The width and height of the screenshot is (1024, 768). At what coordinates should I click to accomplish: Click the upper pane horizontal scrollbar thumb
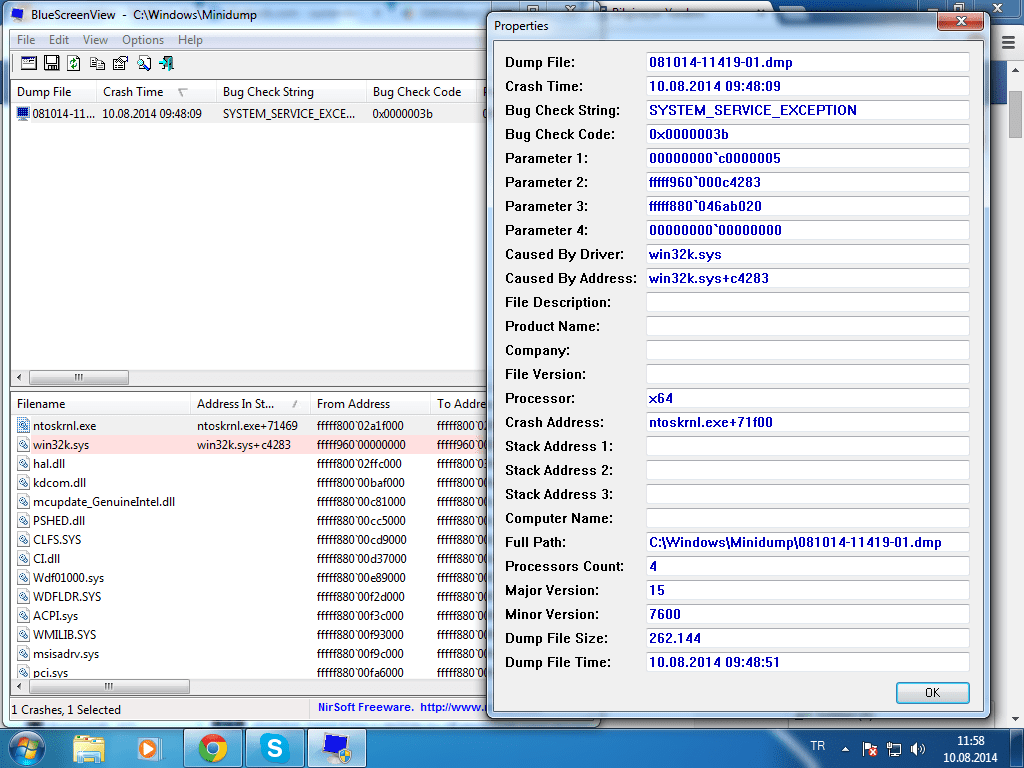pyautogui.click(x=79, y=377)
